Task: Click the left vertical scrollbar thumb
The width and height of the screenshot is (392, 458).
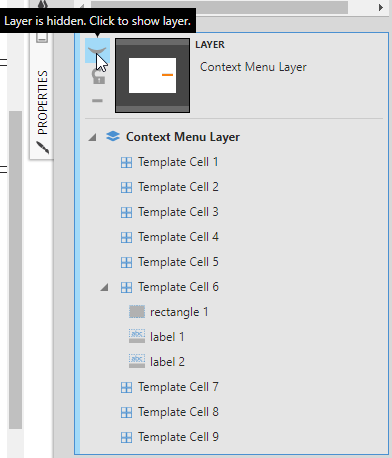Action: pos(15,270)
